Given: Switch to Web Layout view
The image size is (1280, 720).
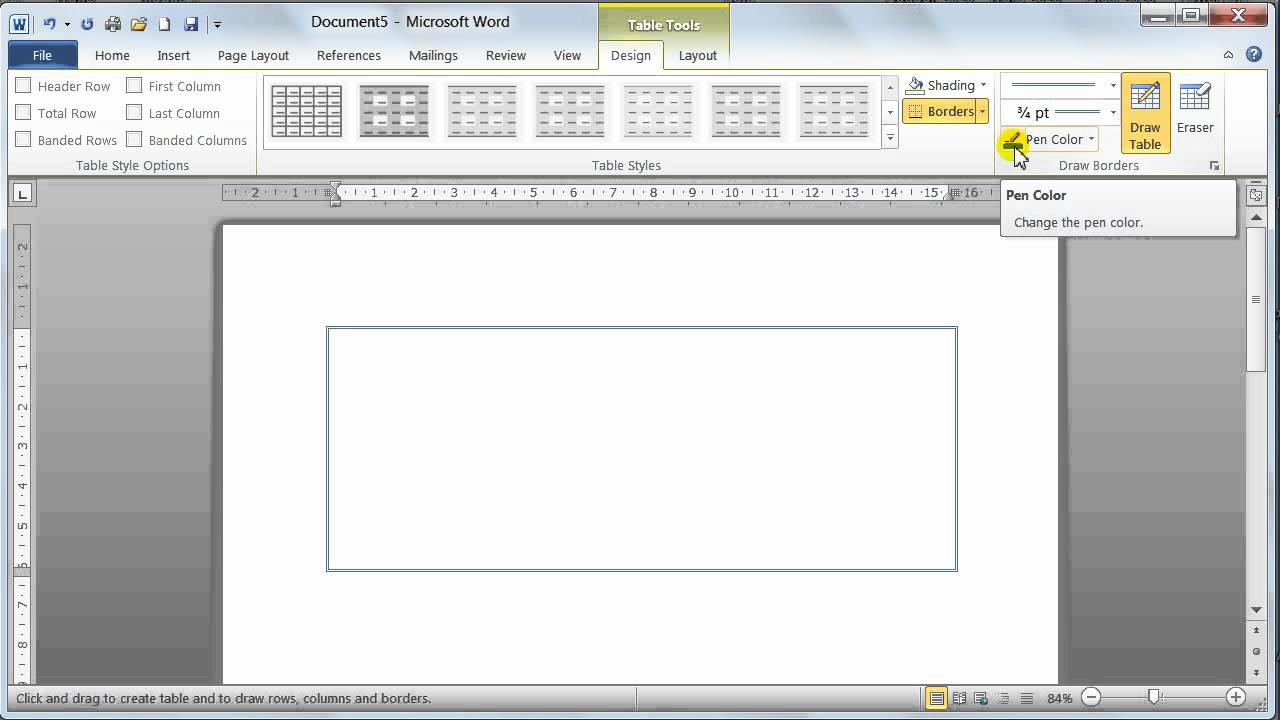Looking at the screenshot, I should tap(980, 698).
